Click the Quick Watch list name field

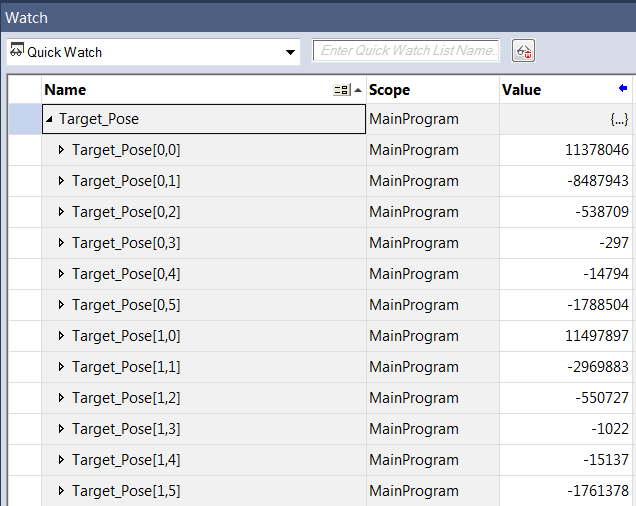[x=406, y=51]
